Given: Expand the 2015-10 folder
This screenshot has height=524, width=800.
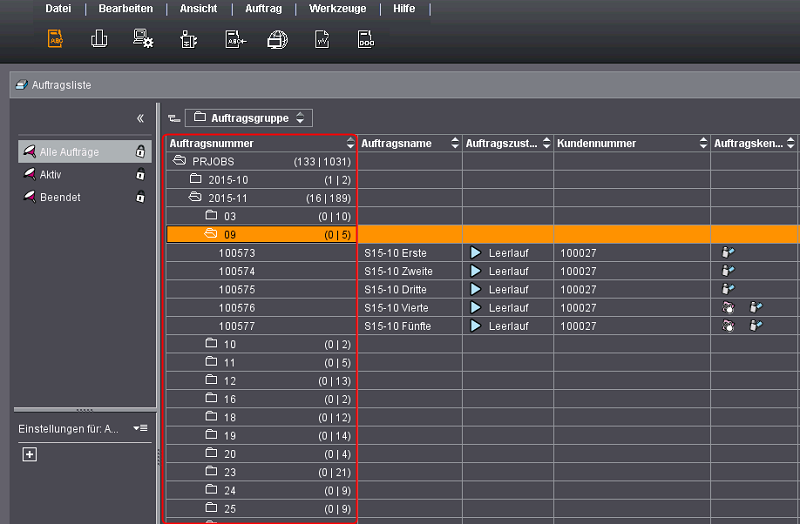Looking at the screenshot, I should pyautogui.click(x=195, y=179).
